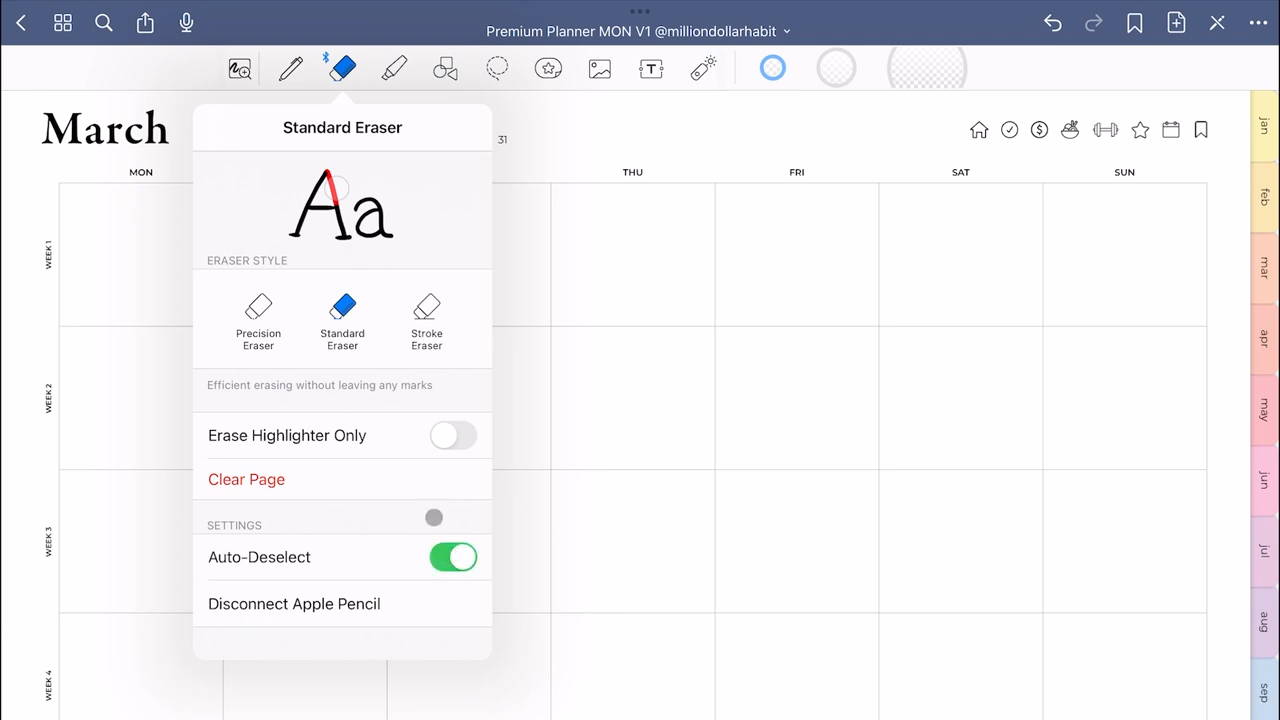This screenshot has height=720, width=1280.
Task: Select the laser pointer tool
Action: point(703,68)
